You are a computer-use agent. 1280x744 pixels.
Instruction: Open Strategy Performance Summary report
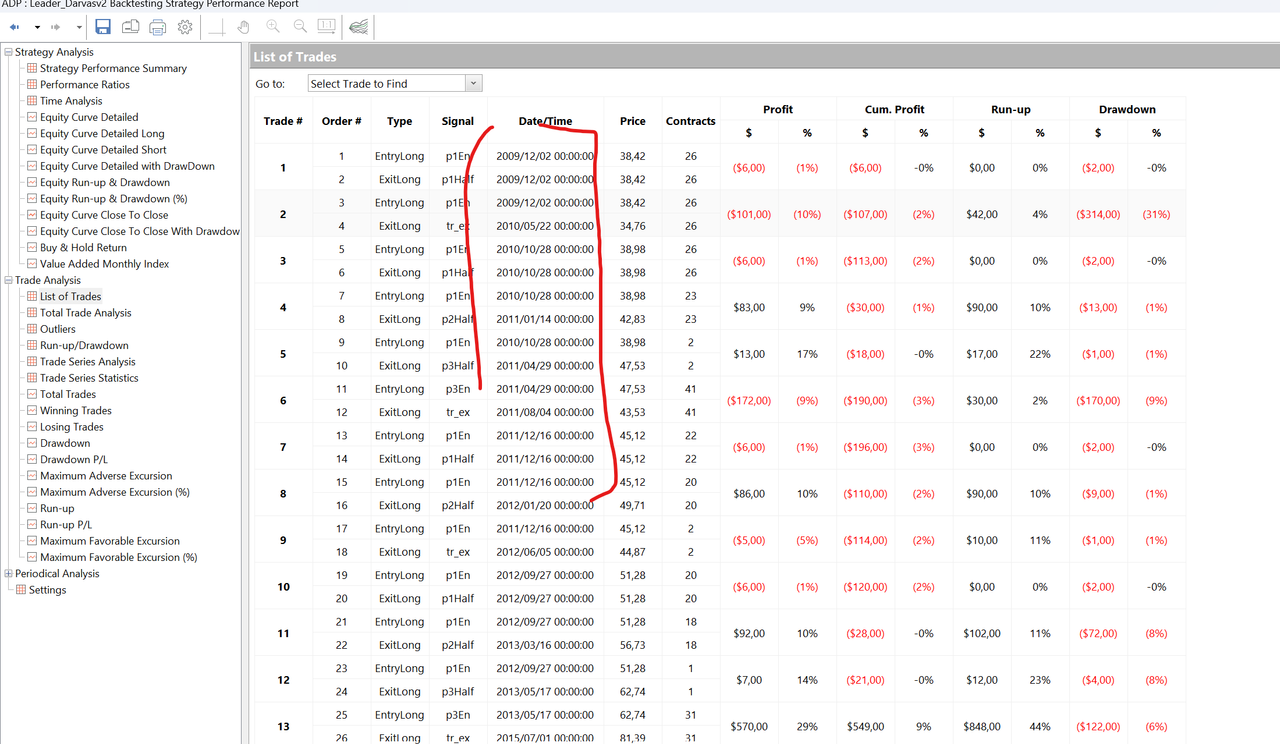coord(113,68)
